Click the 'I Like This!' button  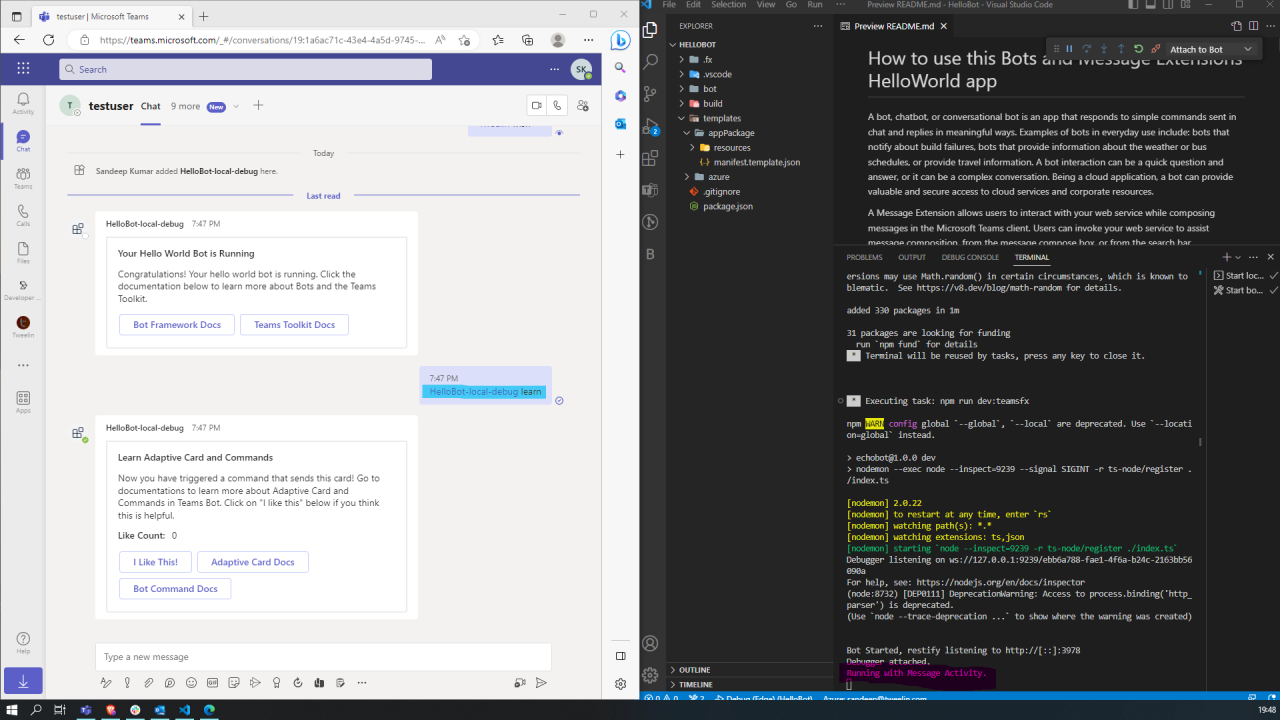[x=154, y=561]
